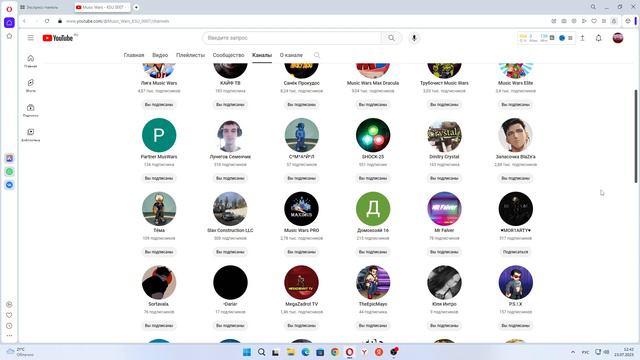Click the search magnifier button beside the query field
Image resolution: width=640 pixels, height=360 pixels.
point(391,38)
